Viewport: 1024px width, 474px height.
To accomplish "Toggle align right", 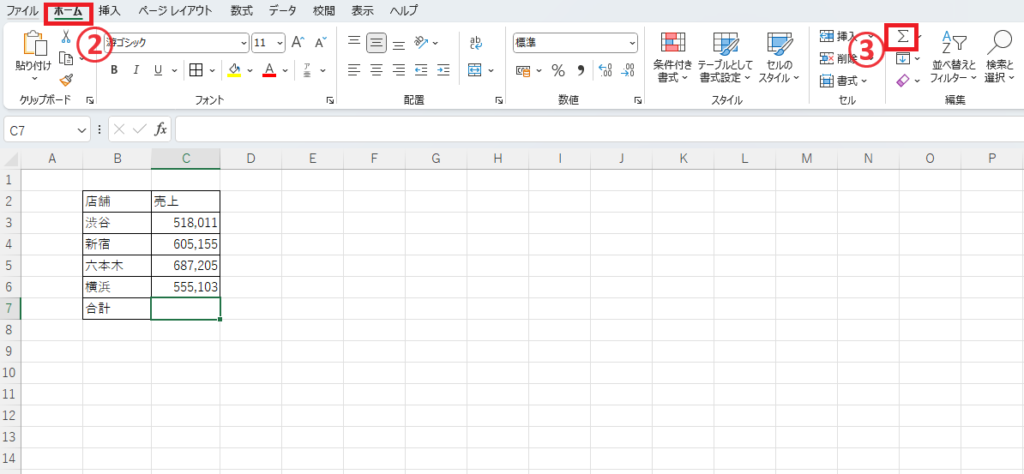I will (x=398, y=70).
